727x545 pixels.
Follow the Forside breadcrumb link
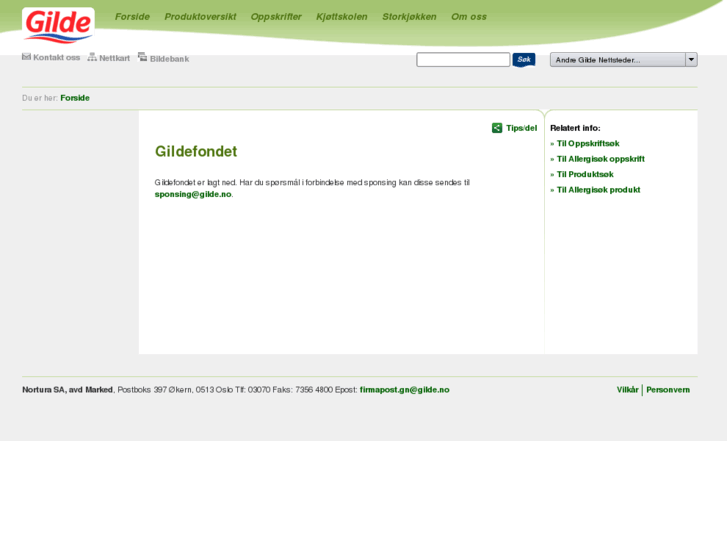(75, 98)
